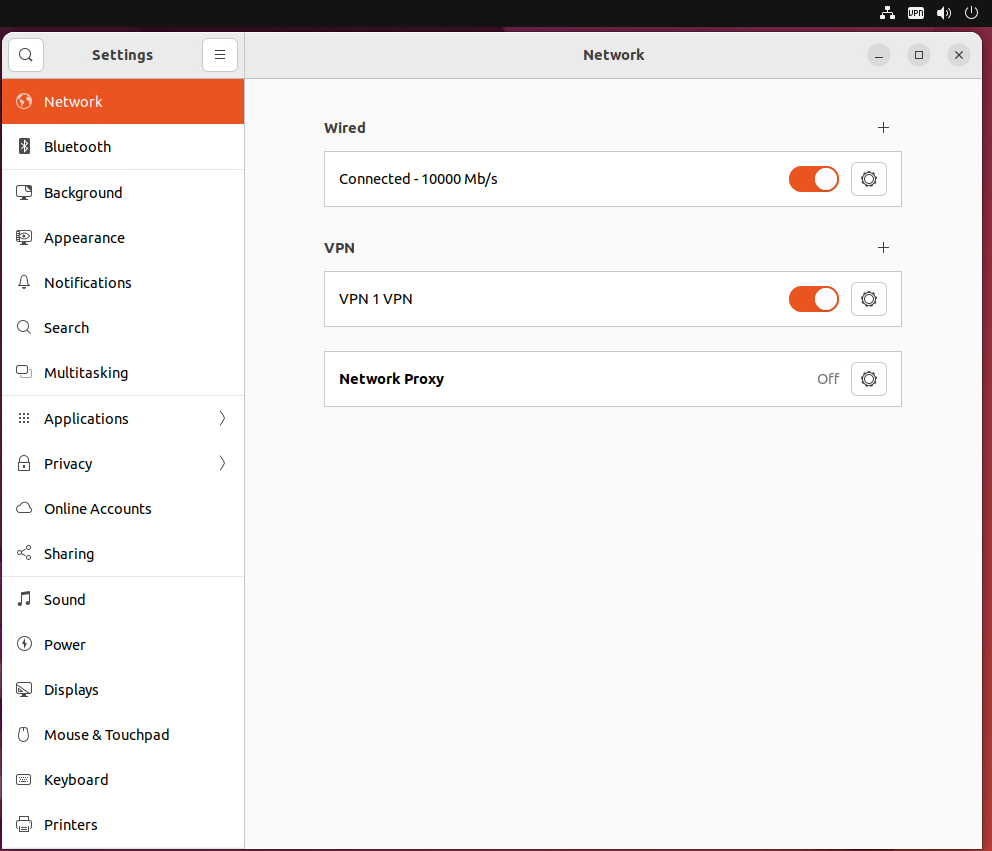Click the Sharing icon in sidebar
Image resolution: width=992 pixels, height=851 pixels.
click(x=24, y=553)
